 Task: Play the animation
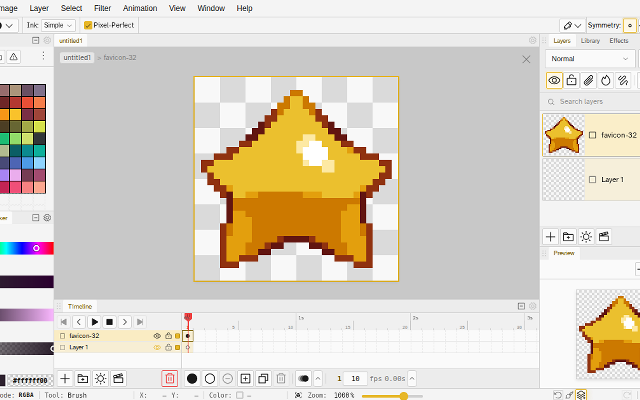click(x=94, y=322)
